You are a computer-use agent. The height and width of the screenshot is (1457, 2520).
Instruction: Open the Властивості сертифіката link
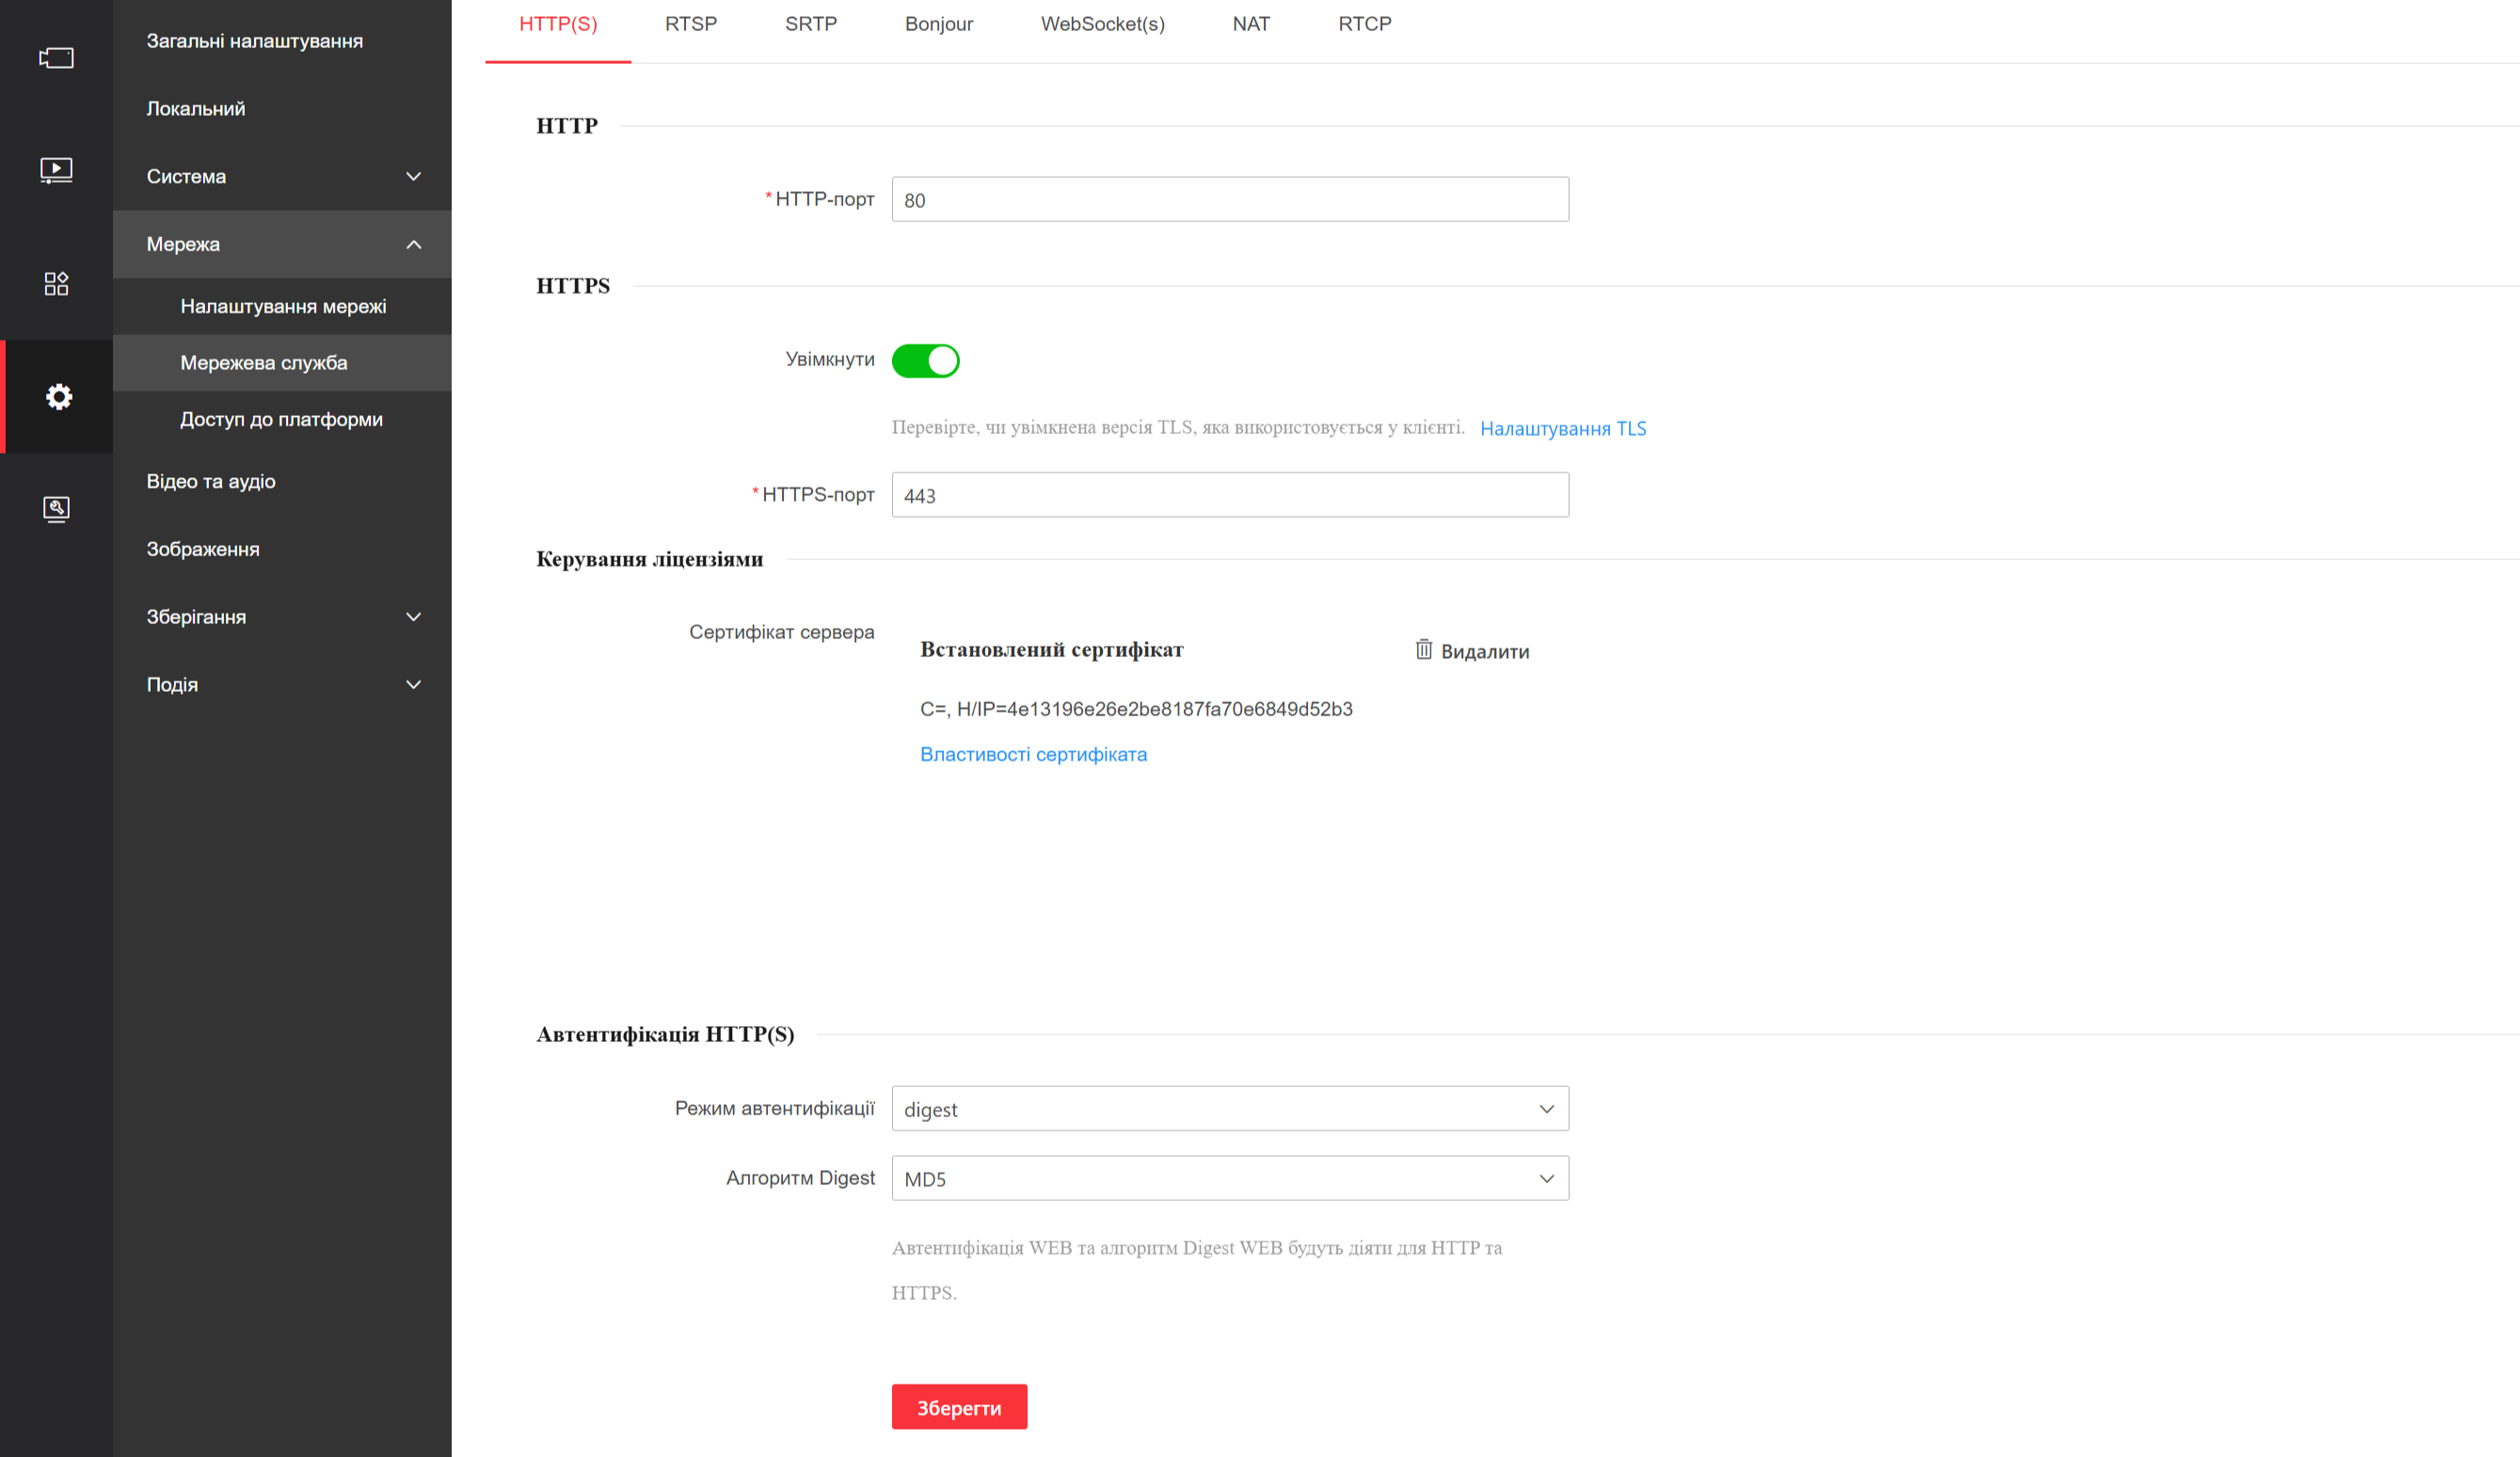(1033, 755)
